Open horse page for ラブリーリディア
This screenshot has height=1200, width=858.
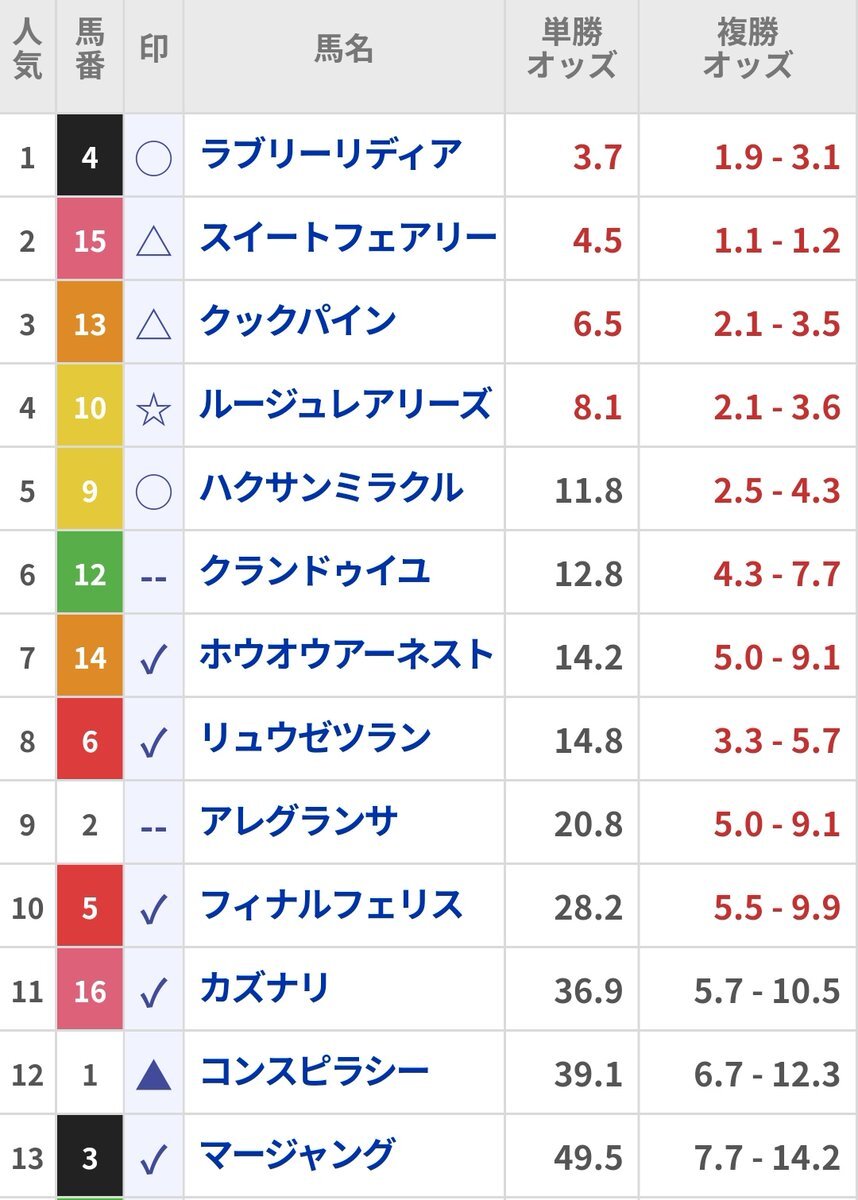331,155
